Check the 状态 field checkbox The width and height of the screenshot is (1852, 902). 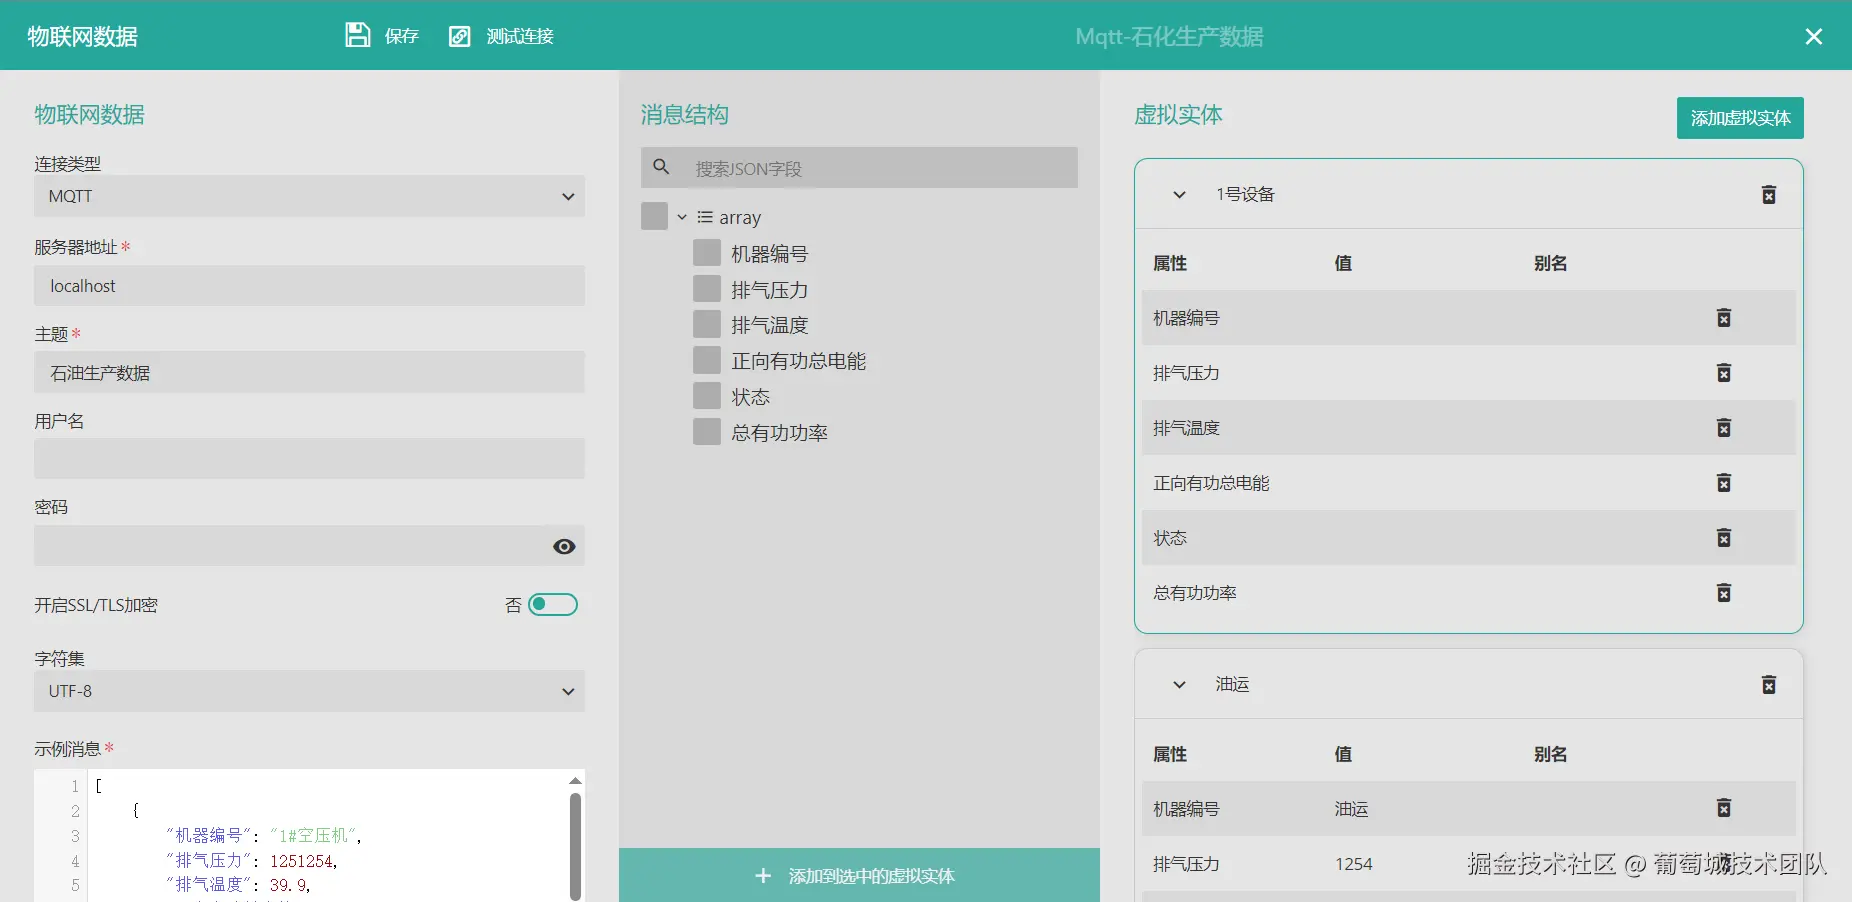(x=707, y=396)
